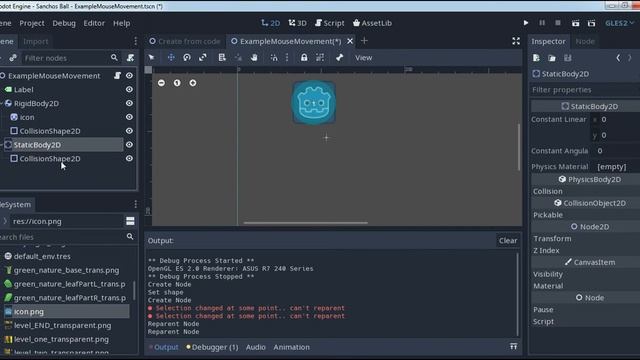Open the Editor menu
Screen dimensions: 640x360
point(94,23)
